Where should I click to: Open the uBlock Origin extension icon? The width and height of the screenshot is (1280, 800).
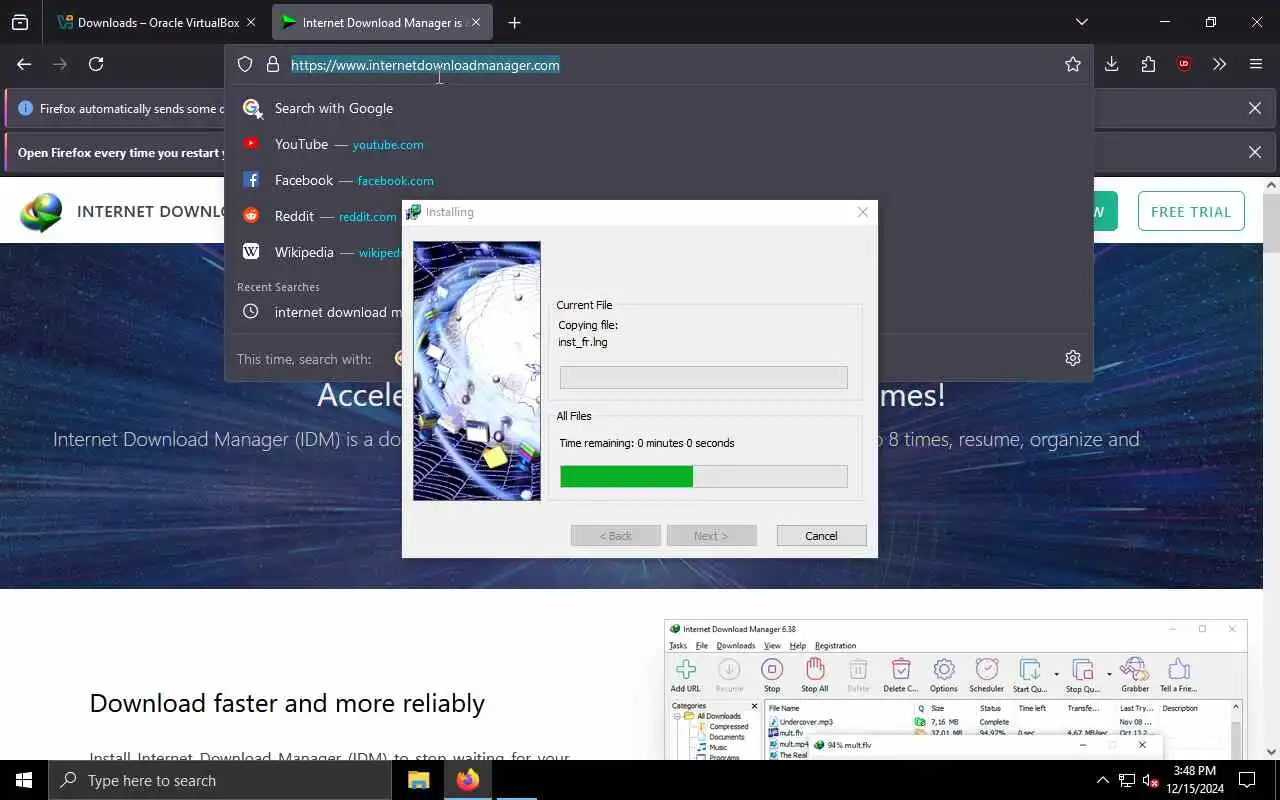pyautogui.click(x=1184, y=64)
